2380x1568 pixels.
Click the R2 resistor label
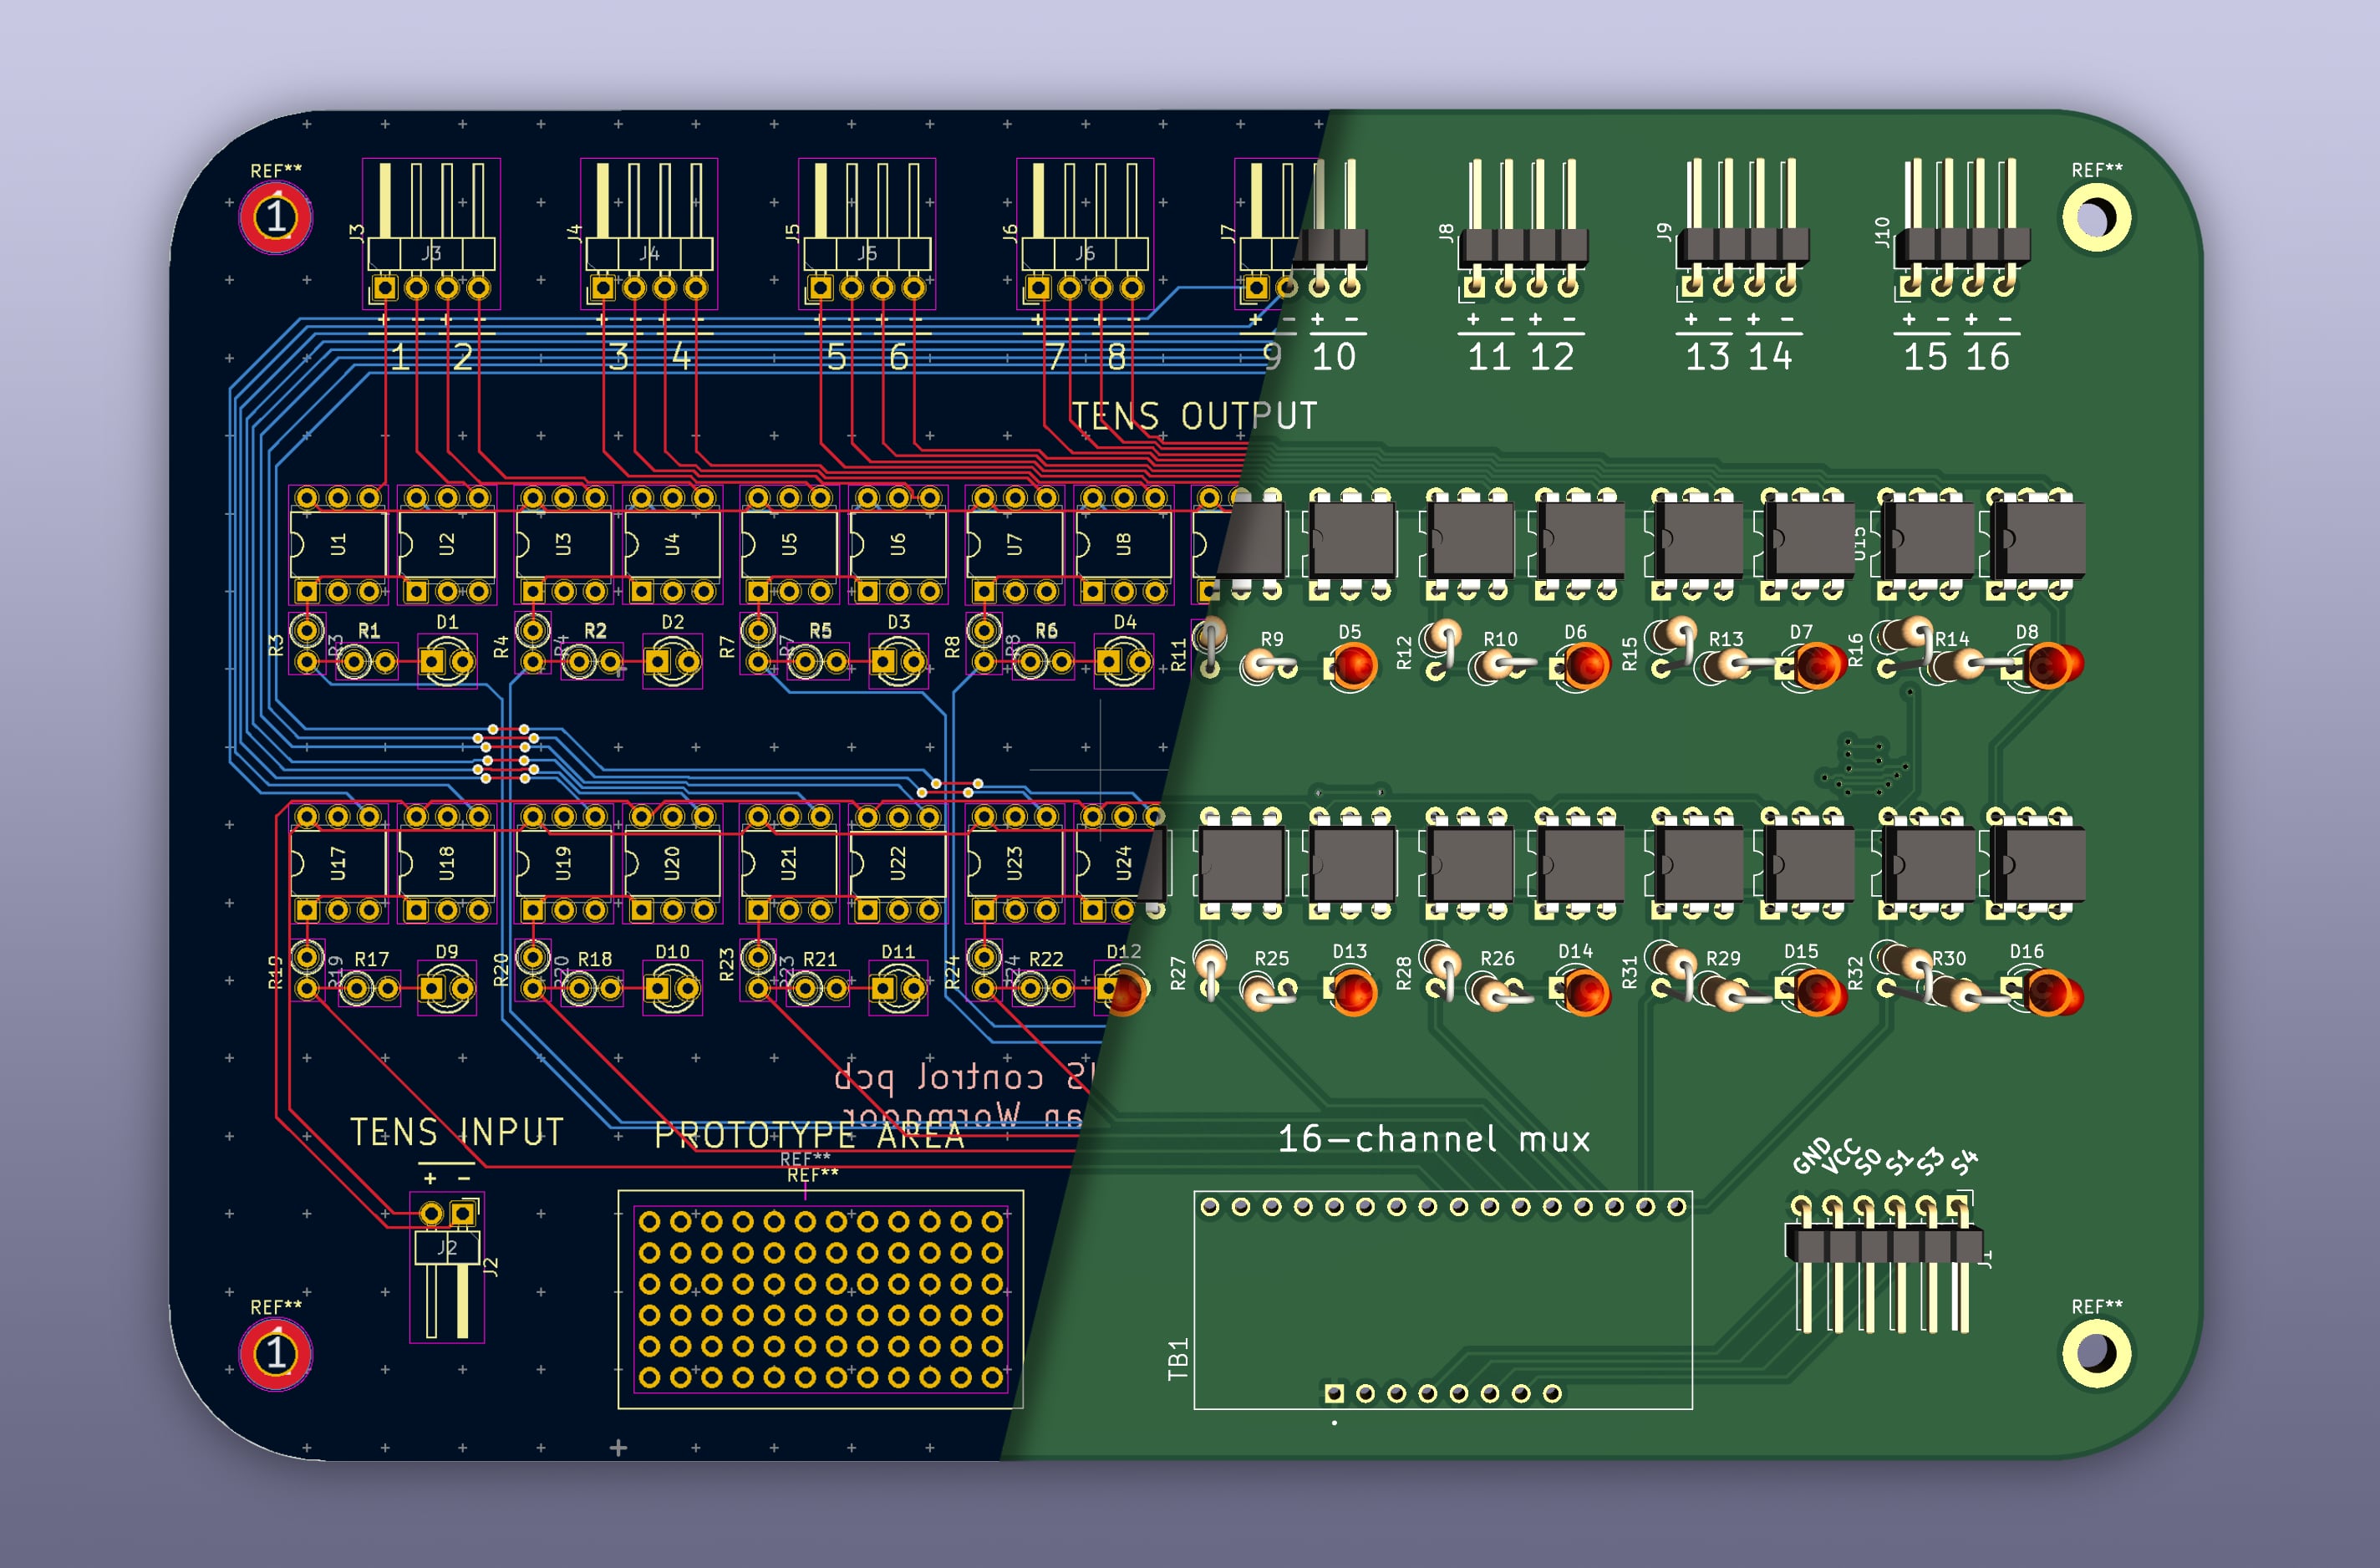[x=595, y=631]
